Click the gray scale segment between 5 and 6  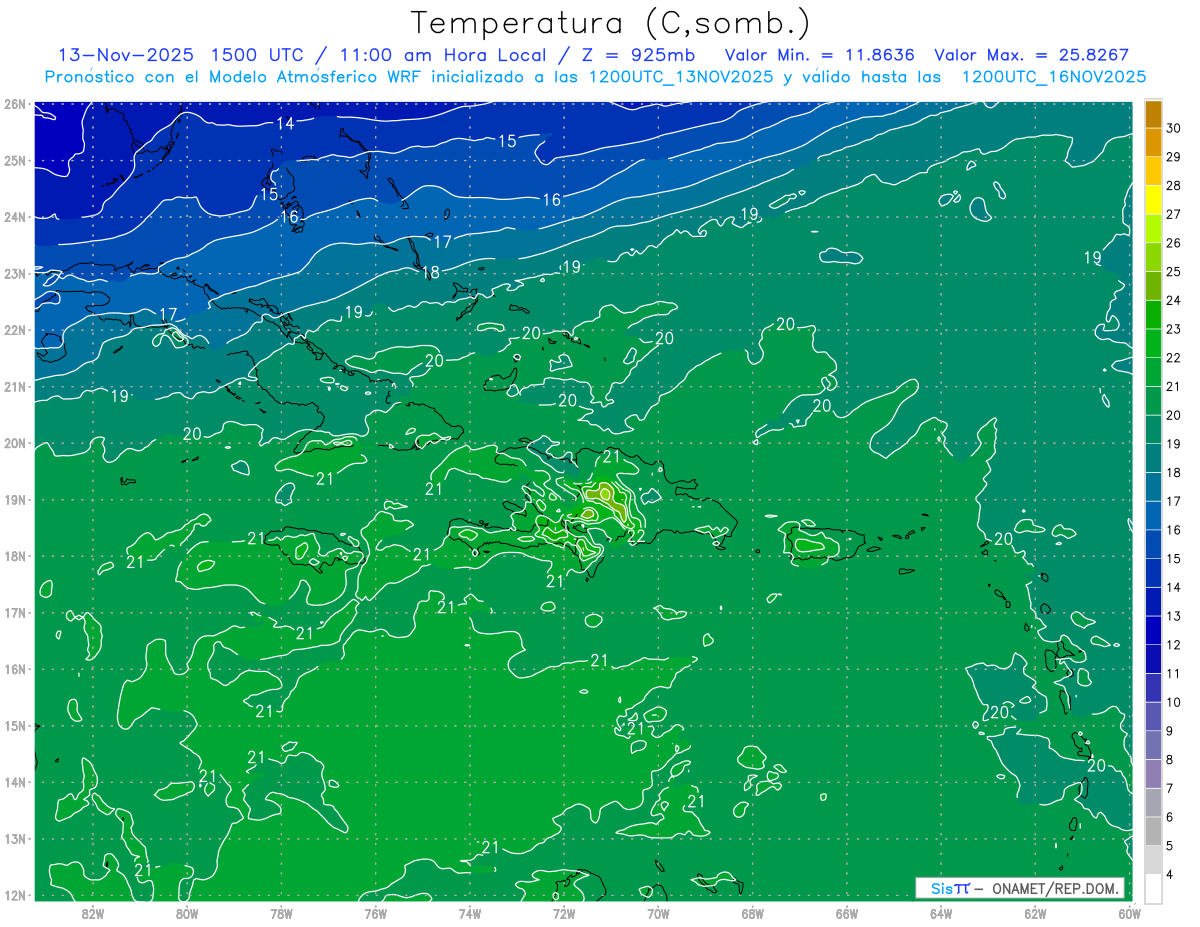tap(1153, 831)
